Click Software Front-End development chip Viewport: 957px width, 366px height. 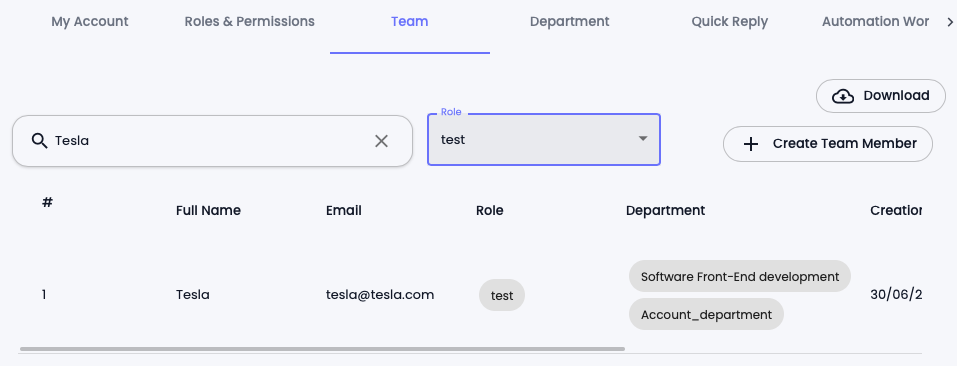pos(740,276)
